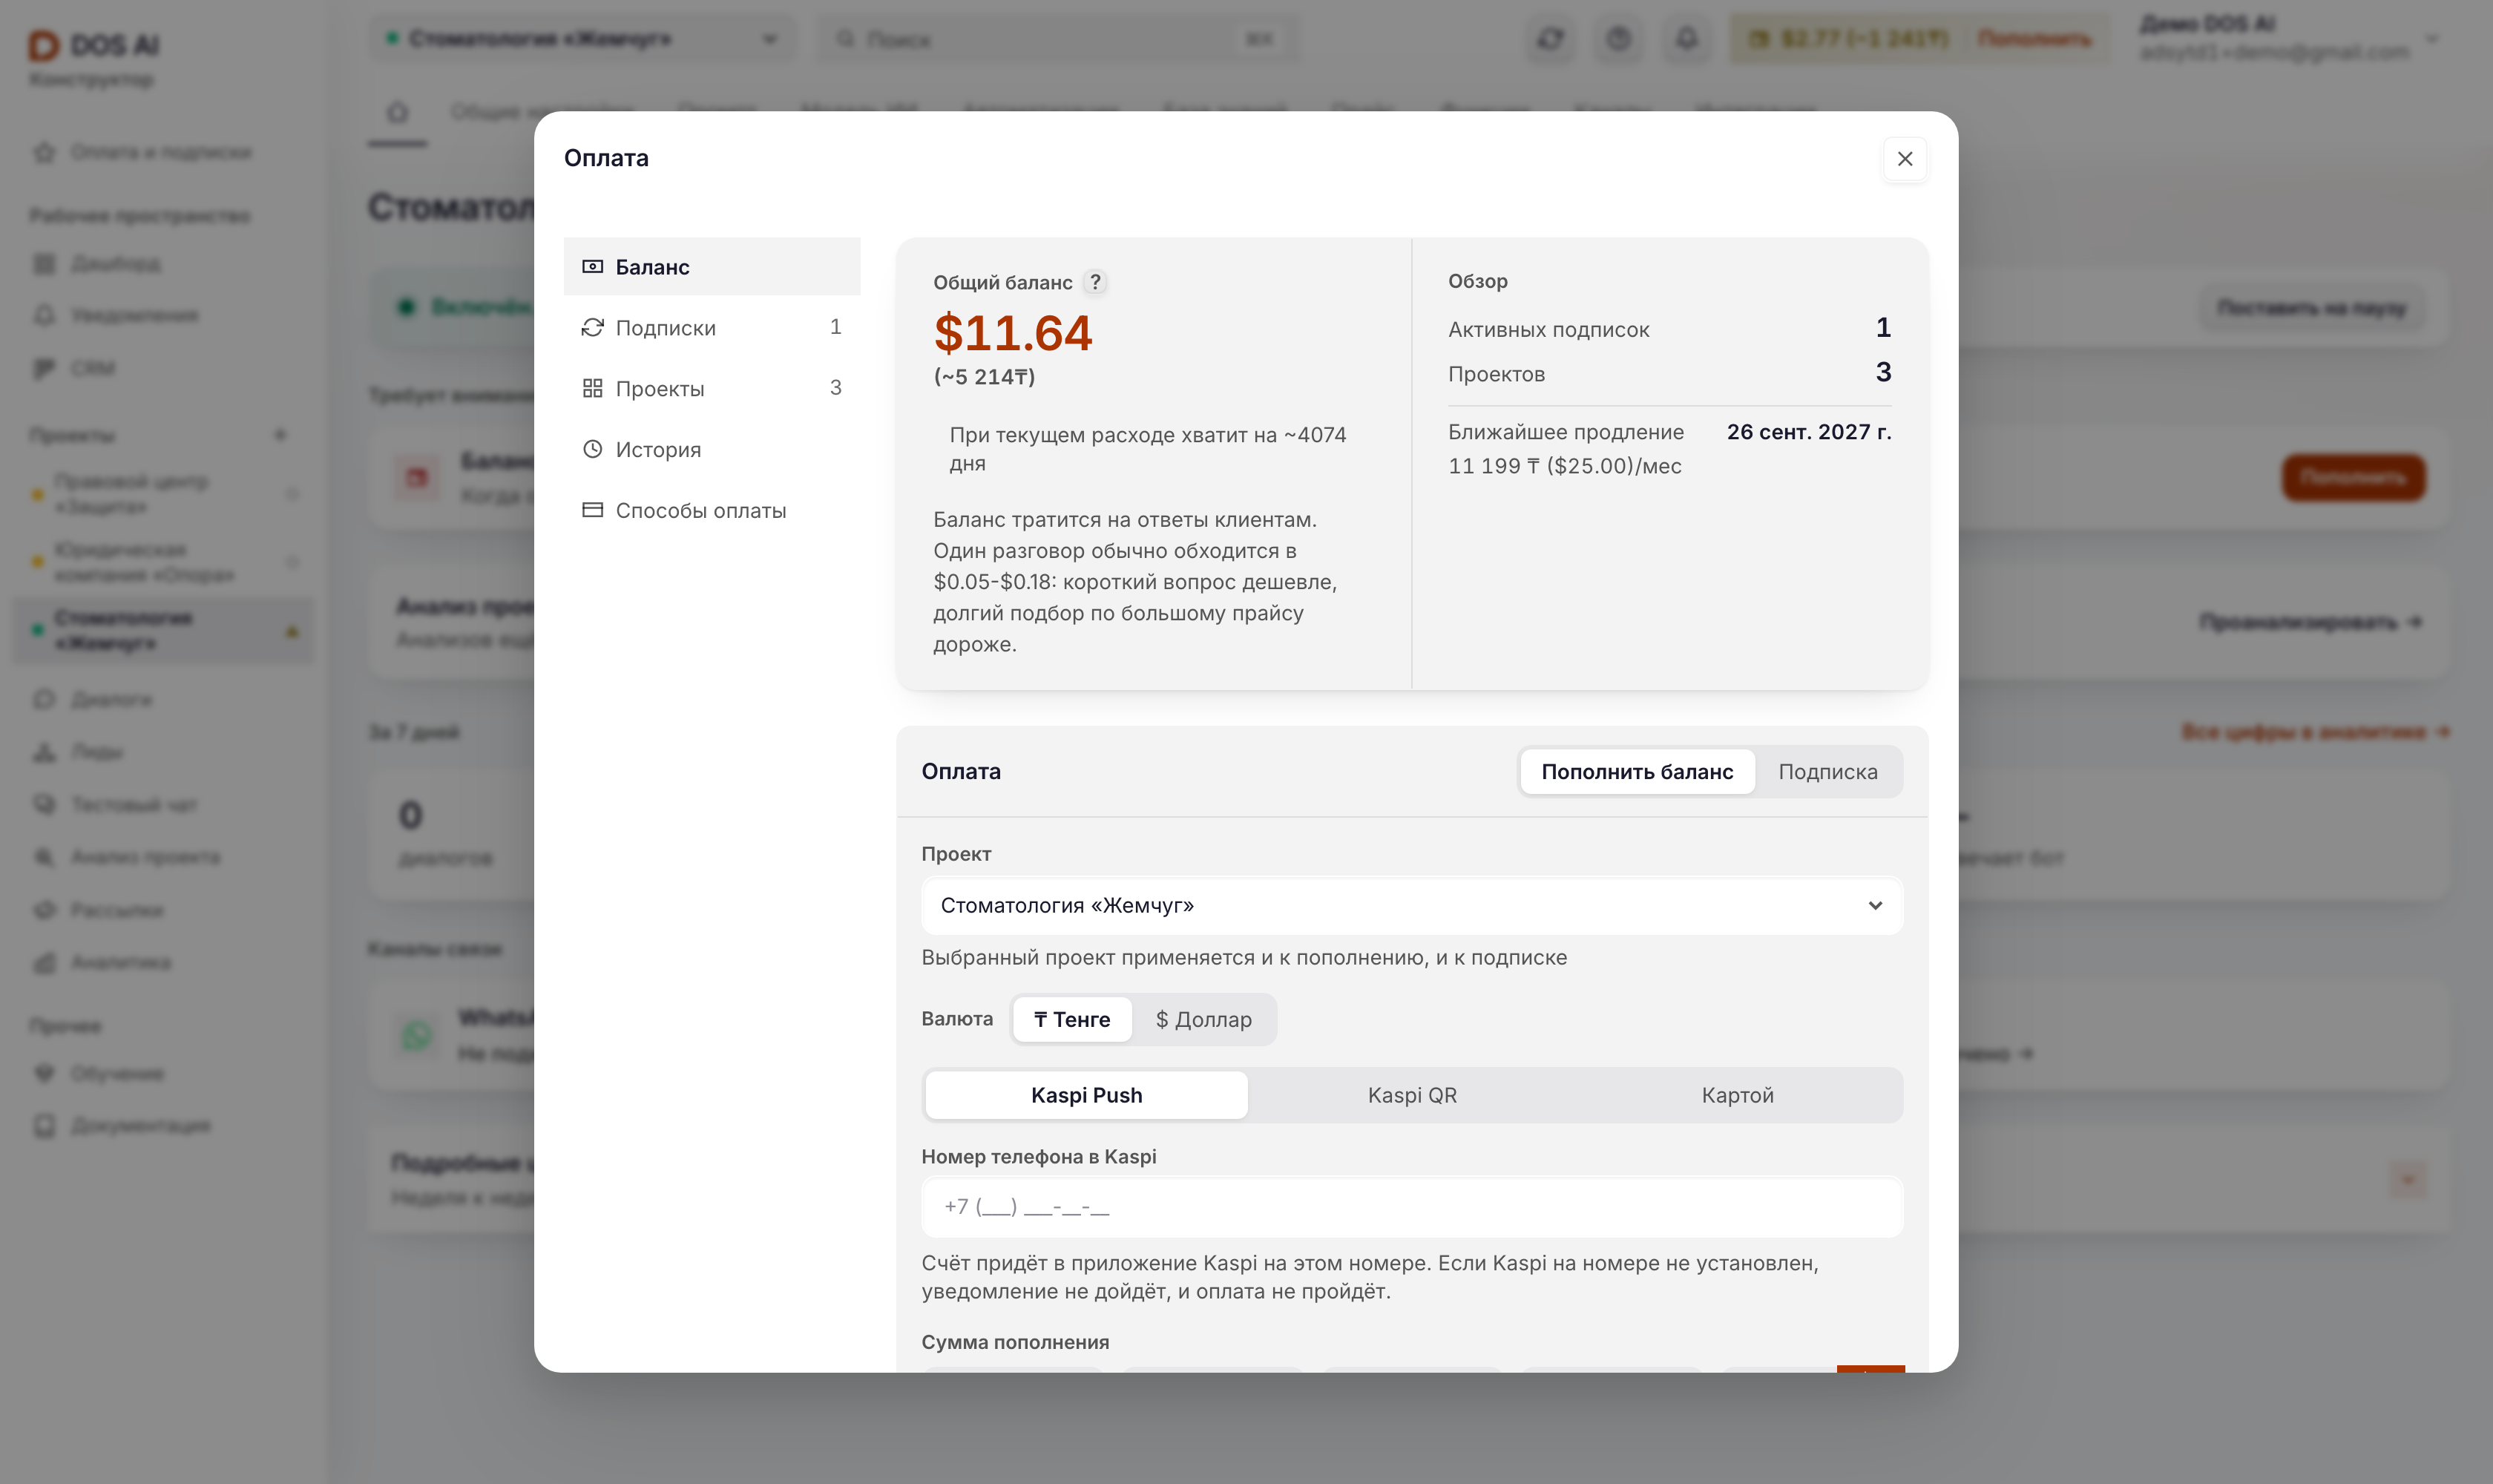Select Тенге currency
The image size is (2493, 1484).
pos(1071,1019)
